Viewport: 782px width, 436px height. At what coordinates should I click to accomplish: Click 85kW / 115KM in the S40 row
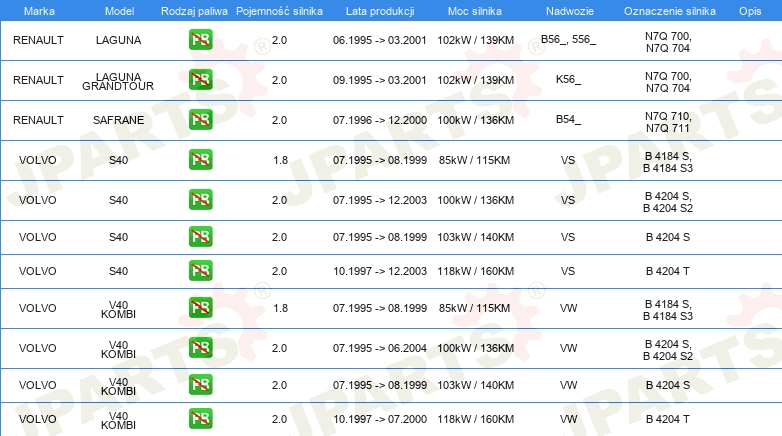click(474, 160)
